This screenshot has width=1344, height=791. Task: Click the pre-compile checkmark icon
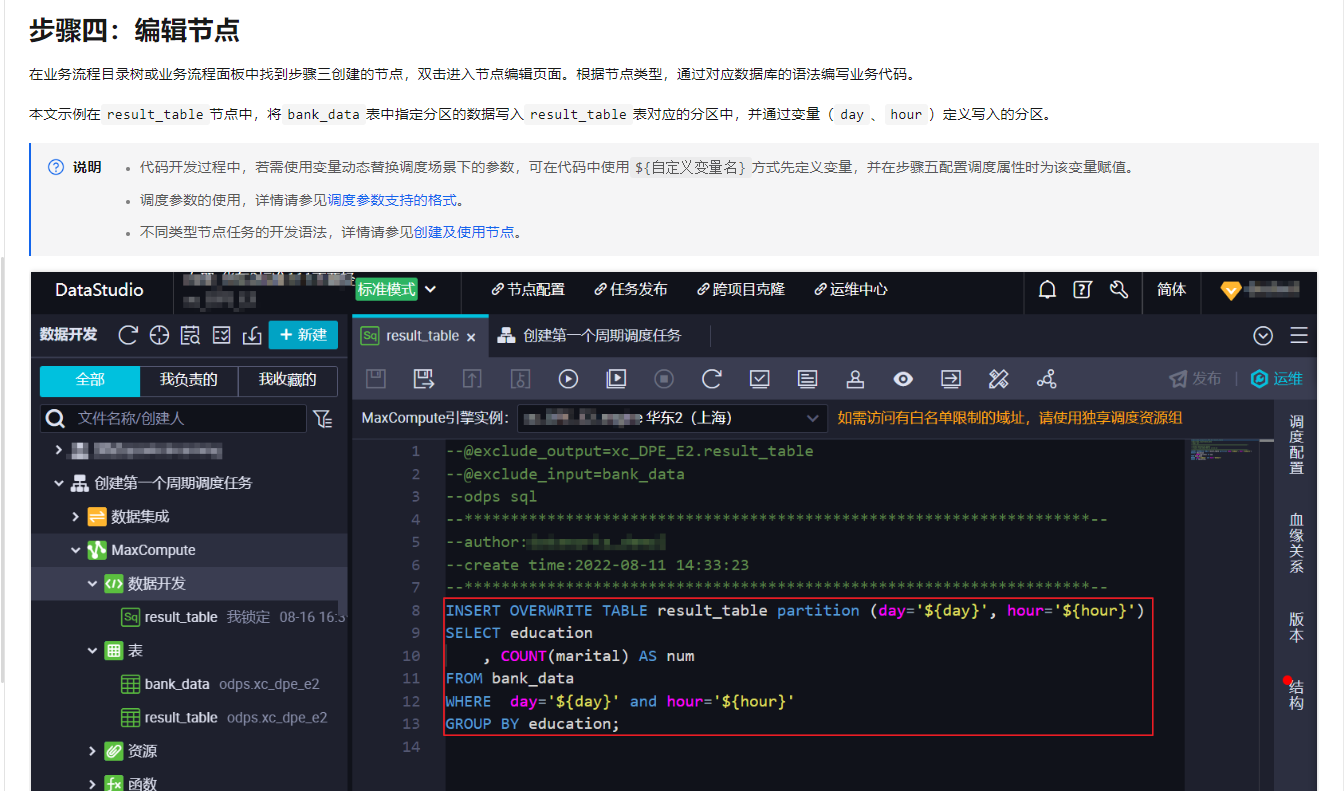[x=760, y=379]
